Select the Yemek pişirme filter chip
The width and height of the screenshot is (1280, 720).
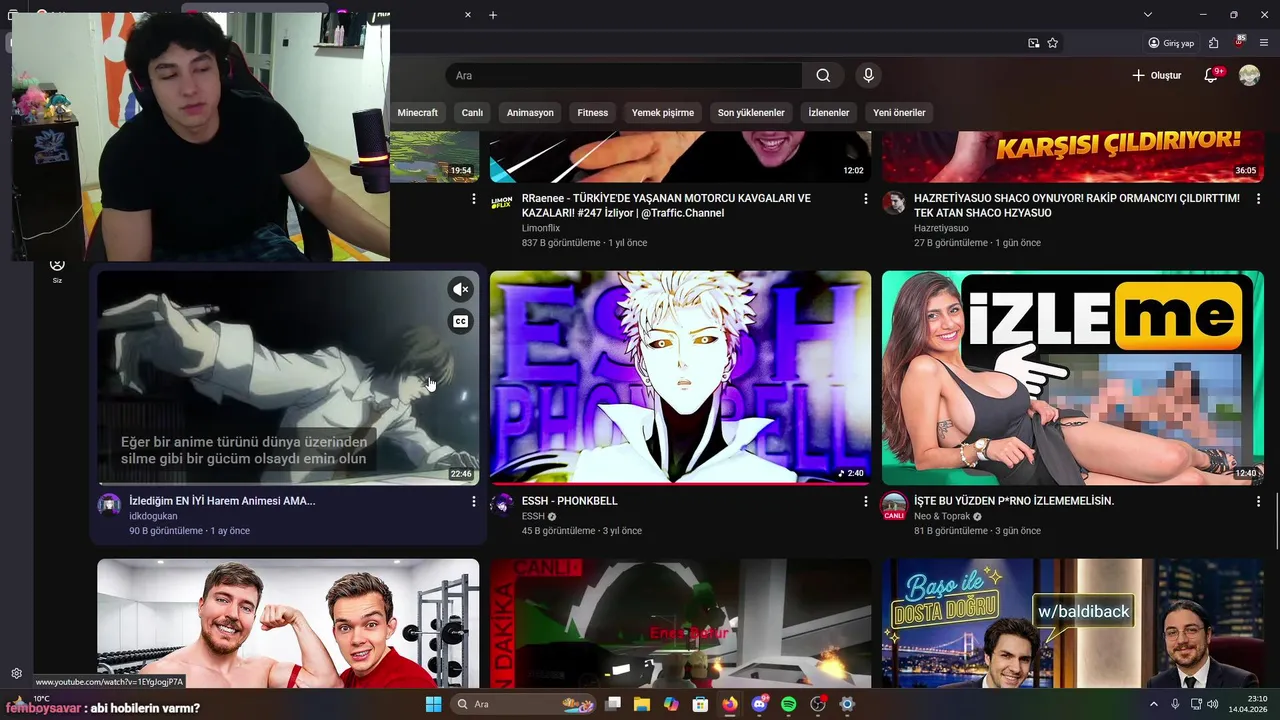pyautogui.click(x=662, y=113)
